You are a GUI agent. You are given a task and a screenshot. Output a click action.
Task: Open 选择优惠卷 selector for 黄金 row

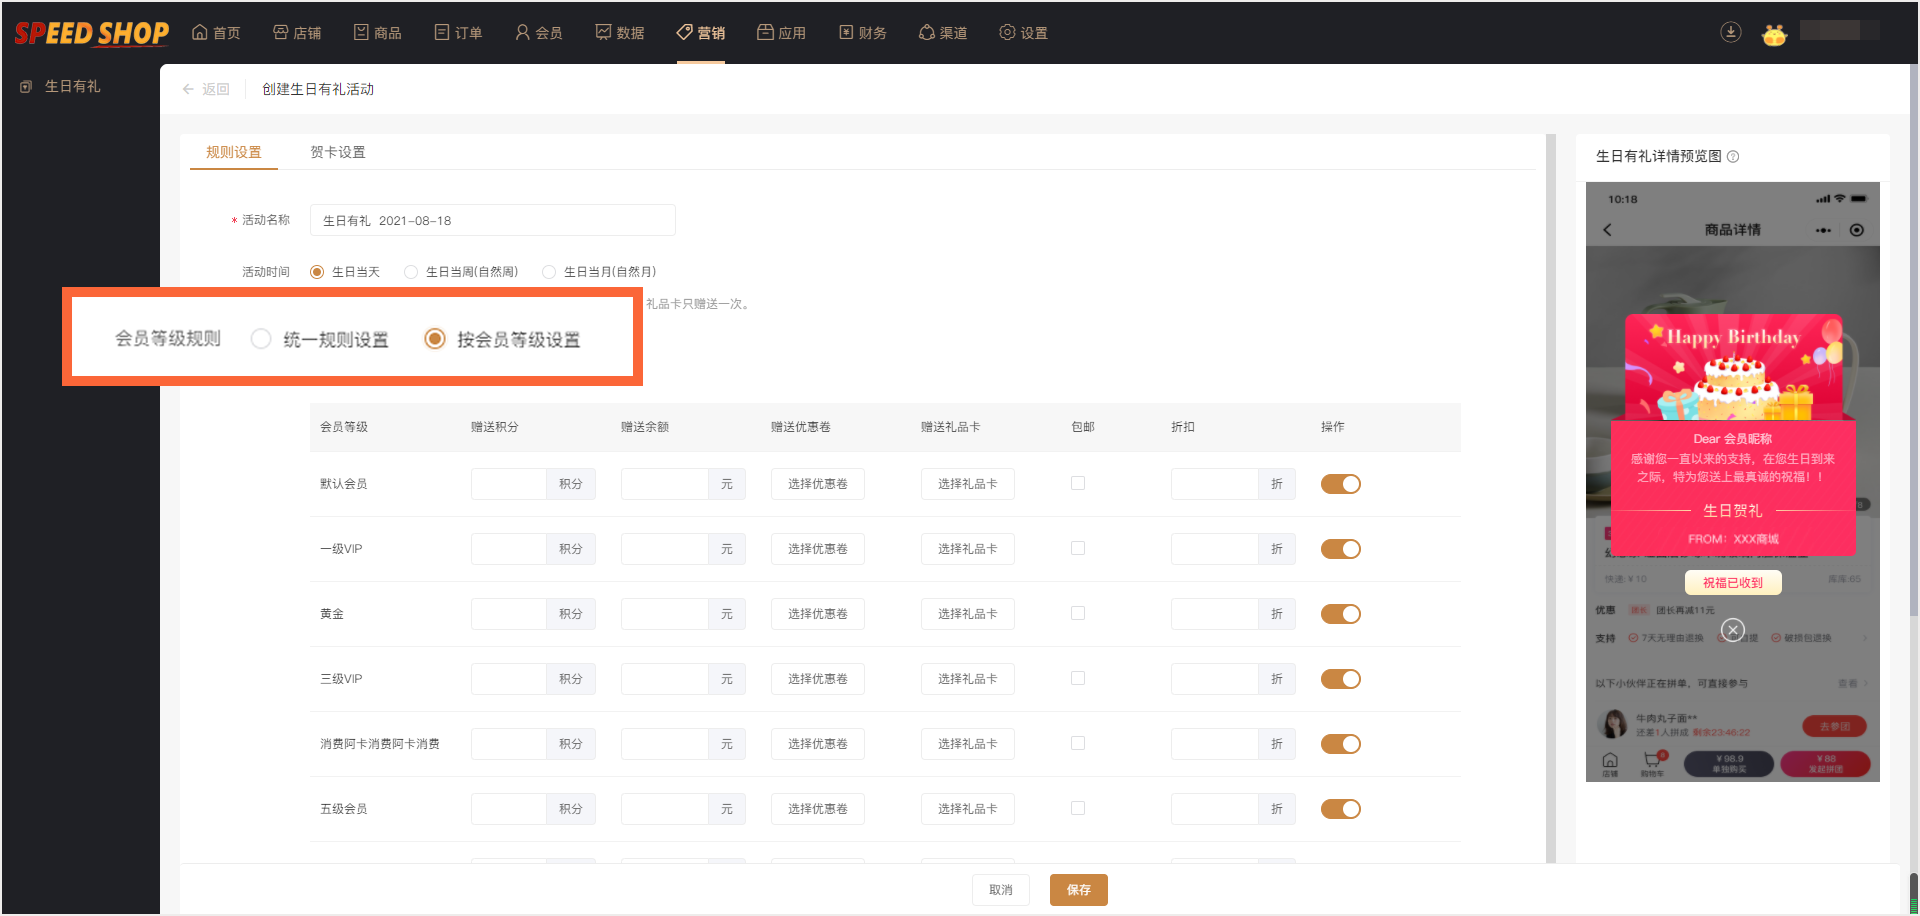(x=817, y=614)
